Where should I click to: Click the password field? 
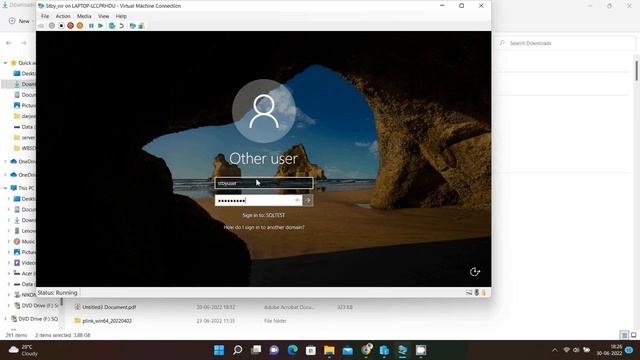[258, 200]
